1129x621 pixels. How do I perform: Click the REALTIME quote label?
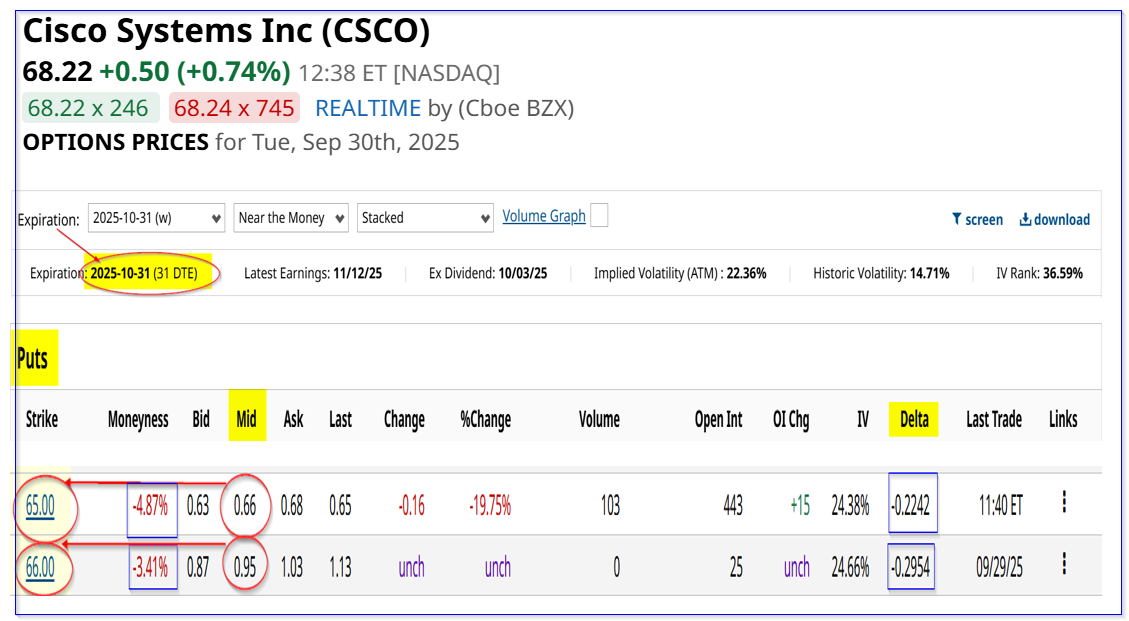pyautogui.click(x=356, y=108)
